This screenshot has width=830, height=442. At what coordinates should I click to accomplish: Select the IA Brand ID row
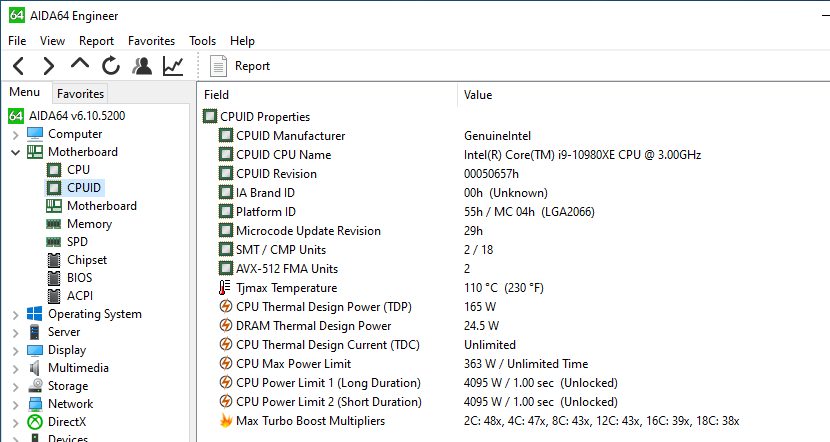[x=265, y=193]
